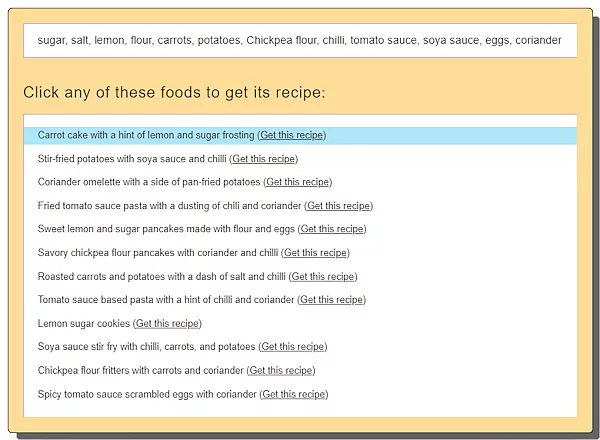Select the Roasted carrots and potatoes item text
Screen dimensions: 600x440
[x=160, y=276]
